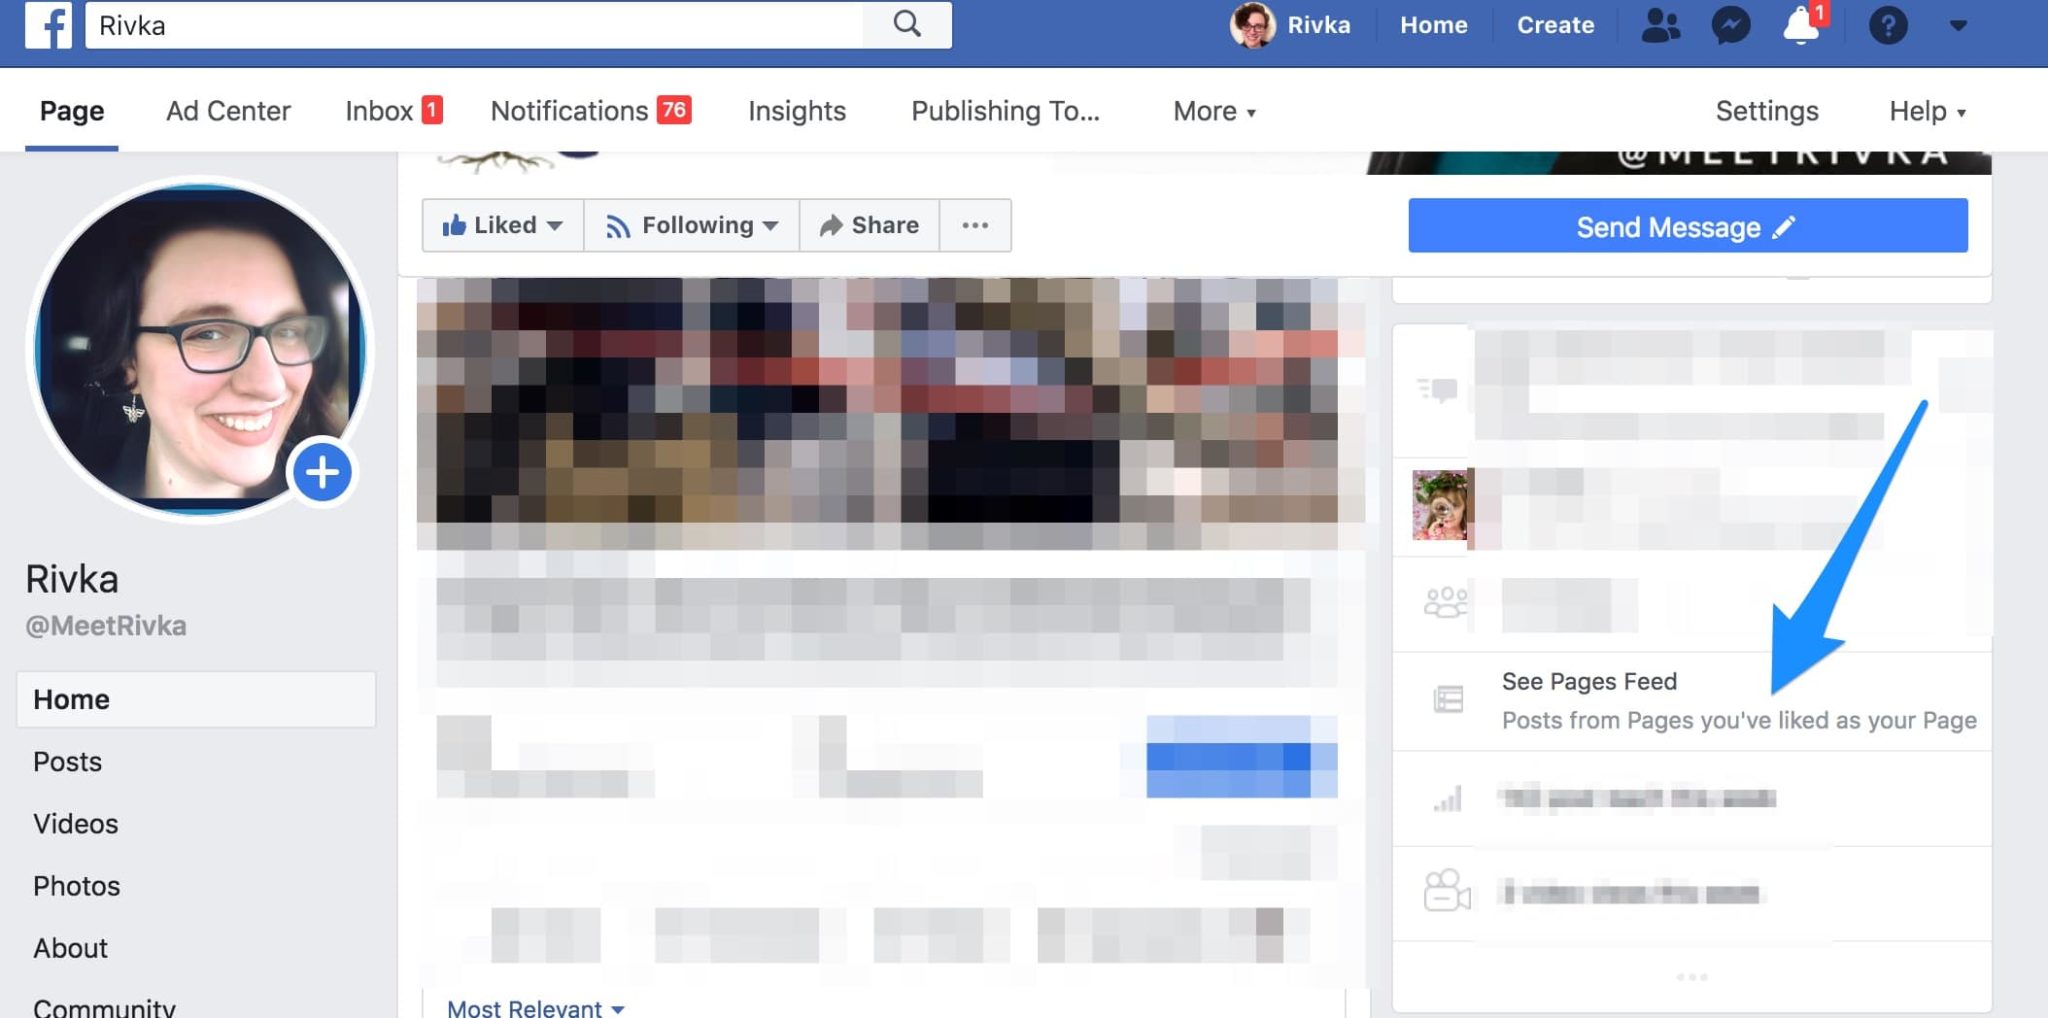Image resolution: width=2048 pixels, height=1018 pixels.
Task: Open the Publishing Tools tab
Action: click(x=1005, y=111)
